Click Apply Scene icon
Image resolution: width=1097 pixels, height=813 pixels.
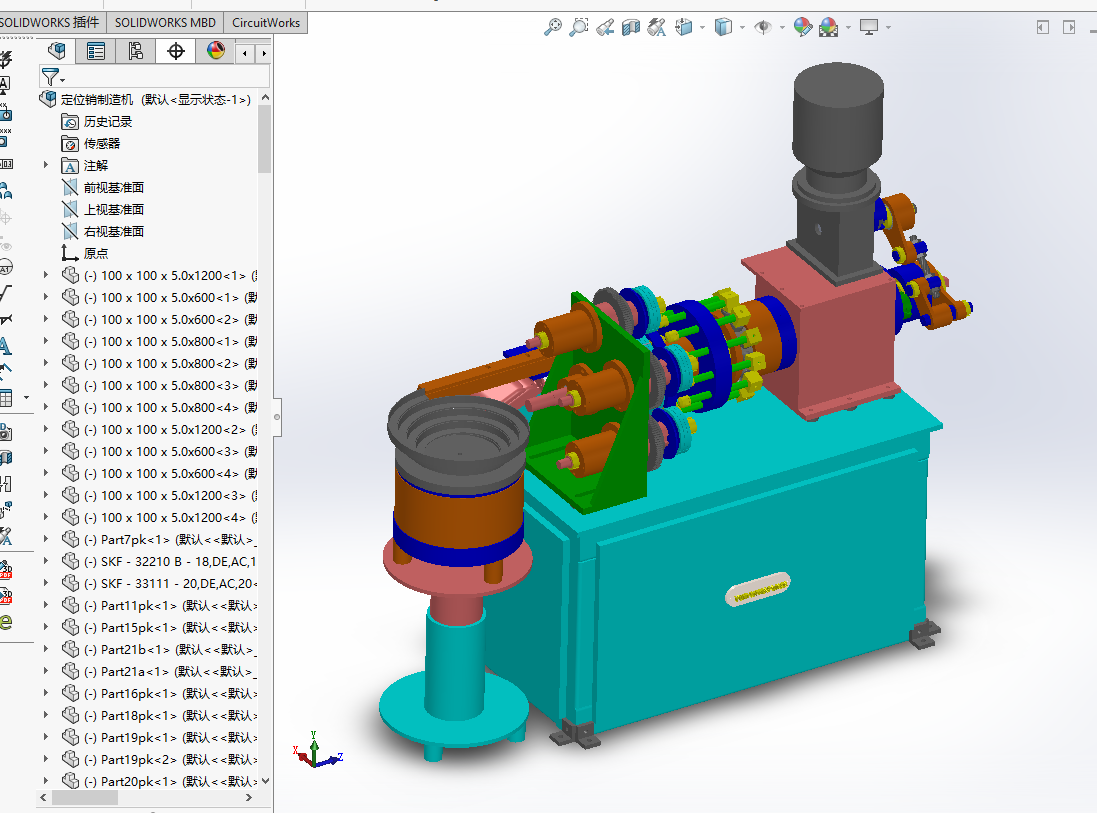[x=829, y=27]
